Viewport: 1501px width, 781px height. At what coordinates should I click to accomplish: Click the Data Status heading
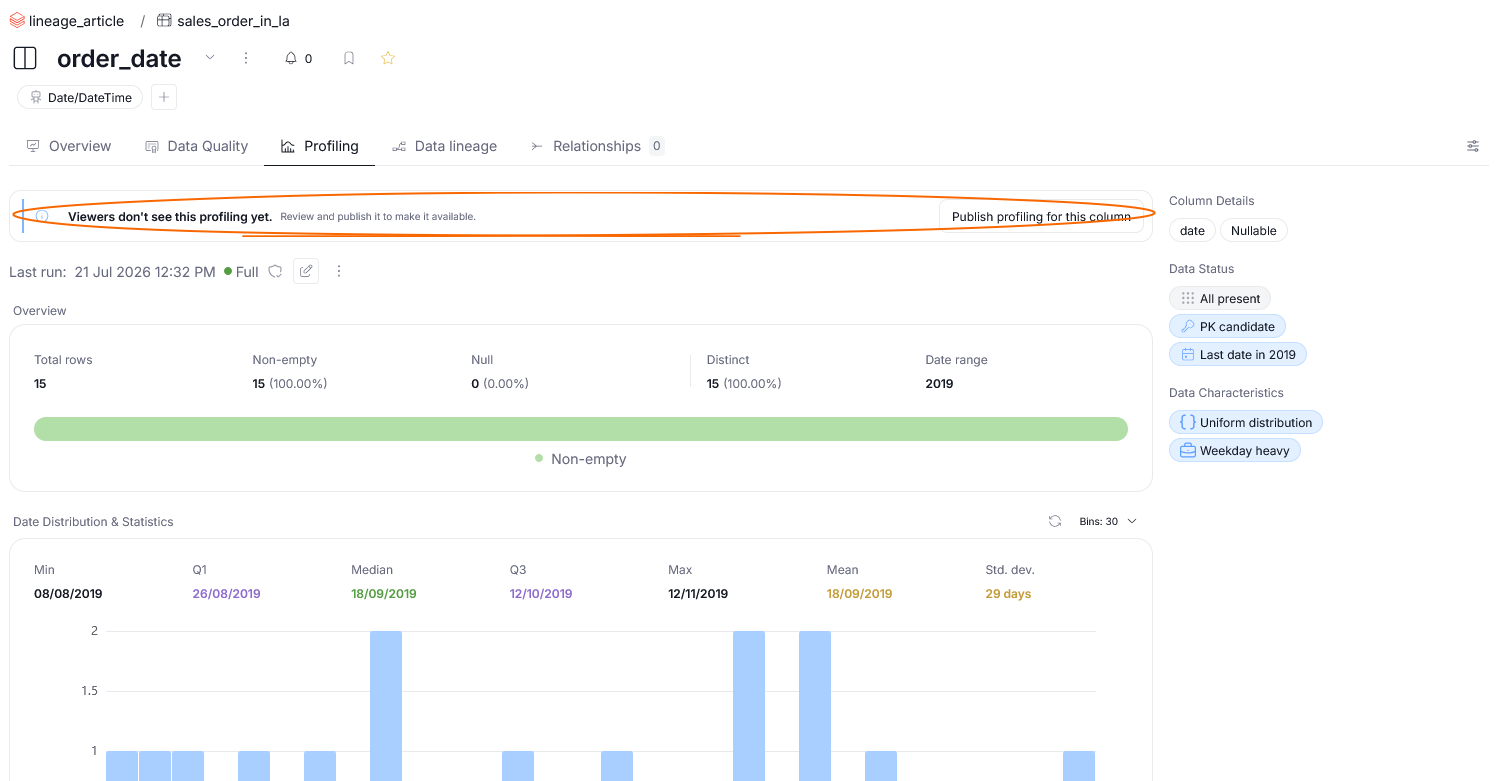point(1202,269)
